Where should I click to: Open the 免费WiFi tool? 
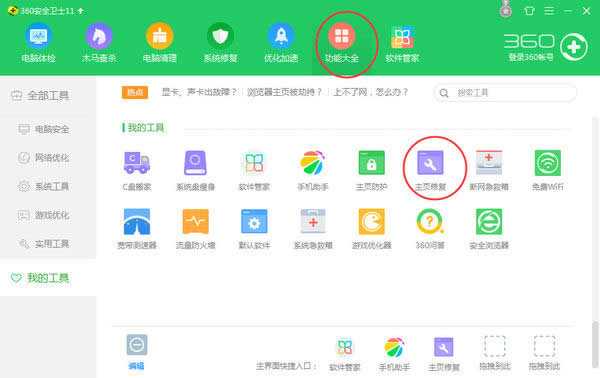548,170
